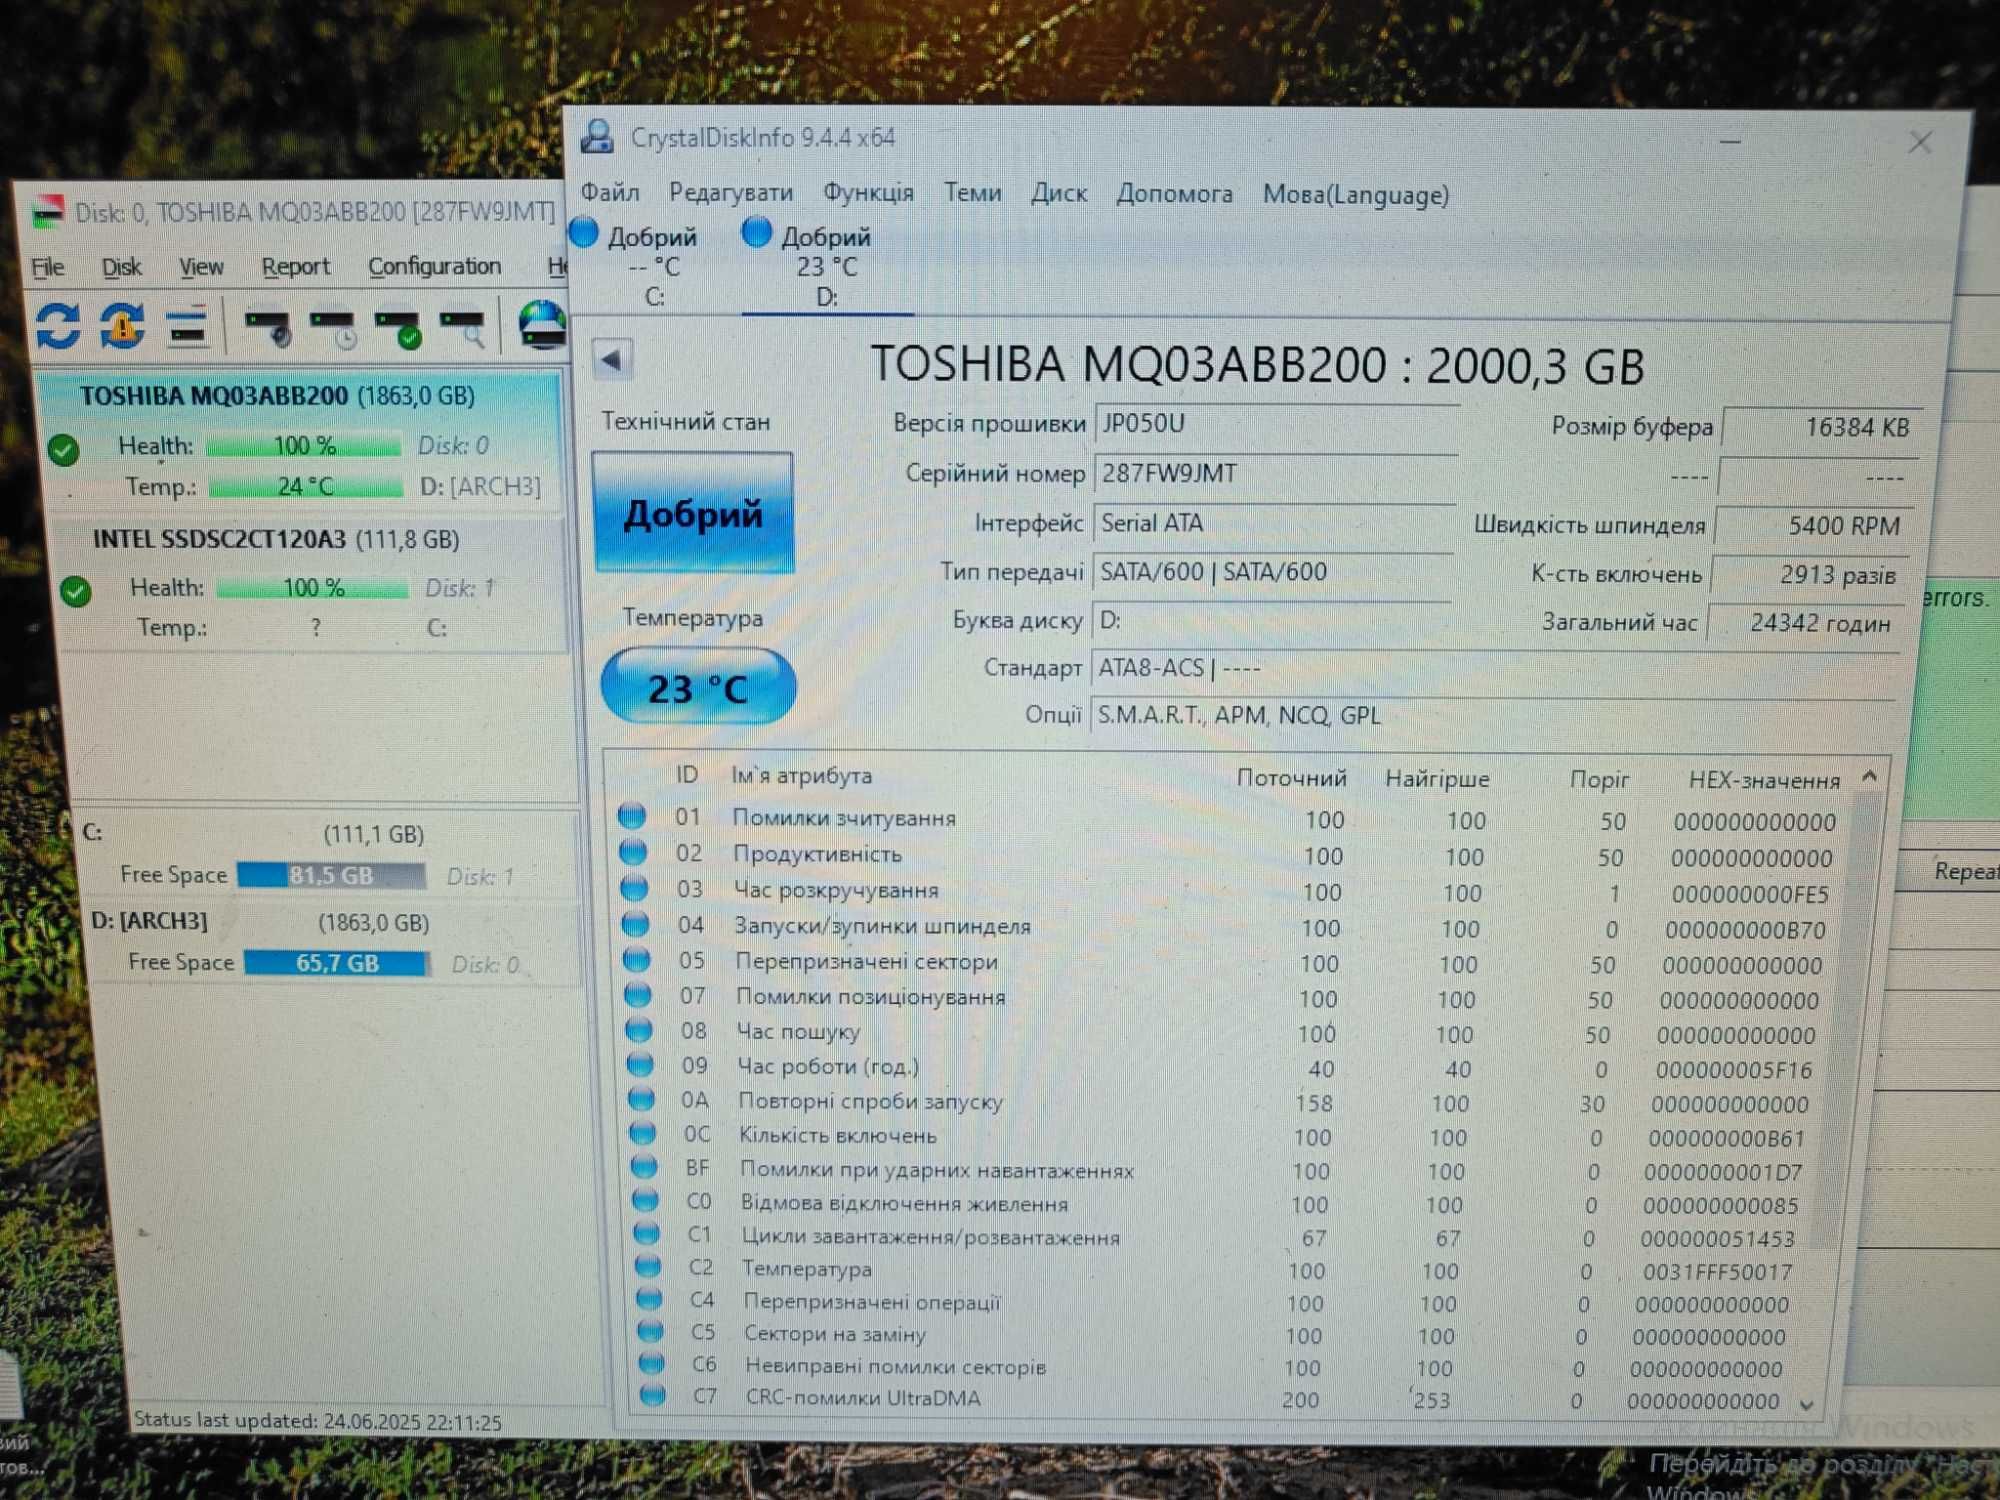The width and height of the screenshot is (2000, 1500).
Task: Click the 23 °C temperature button
Action: (698, 687)
